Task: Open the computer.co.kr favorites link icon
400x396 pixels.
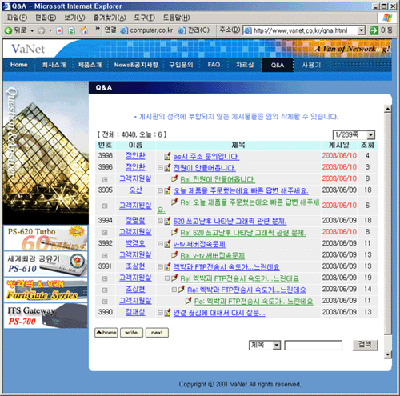Action: coord(124,30)
